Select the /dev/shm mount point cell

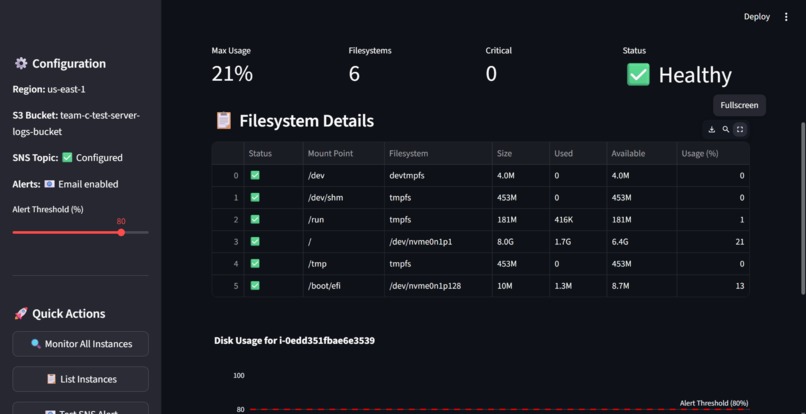coord(343,197)
